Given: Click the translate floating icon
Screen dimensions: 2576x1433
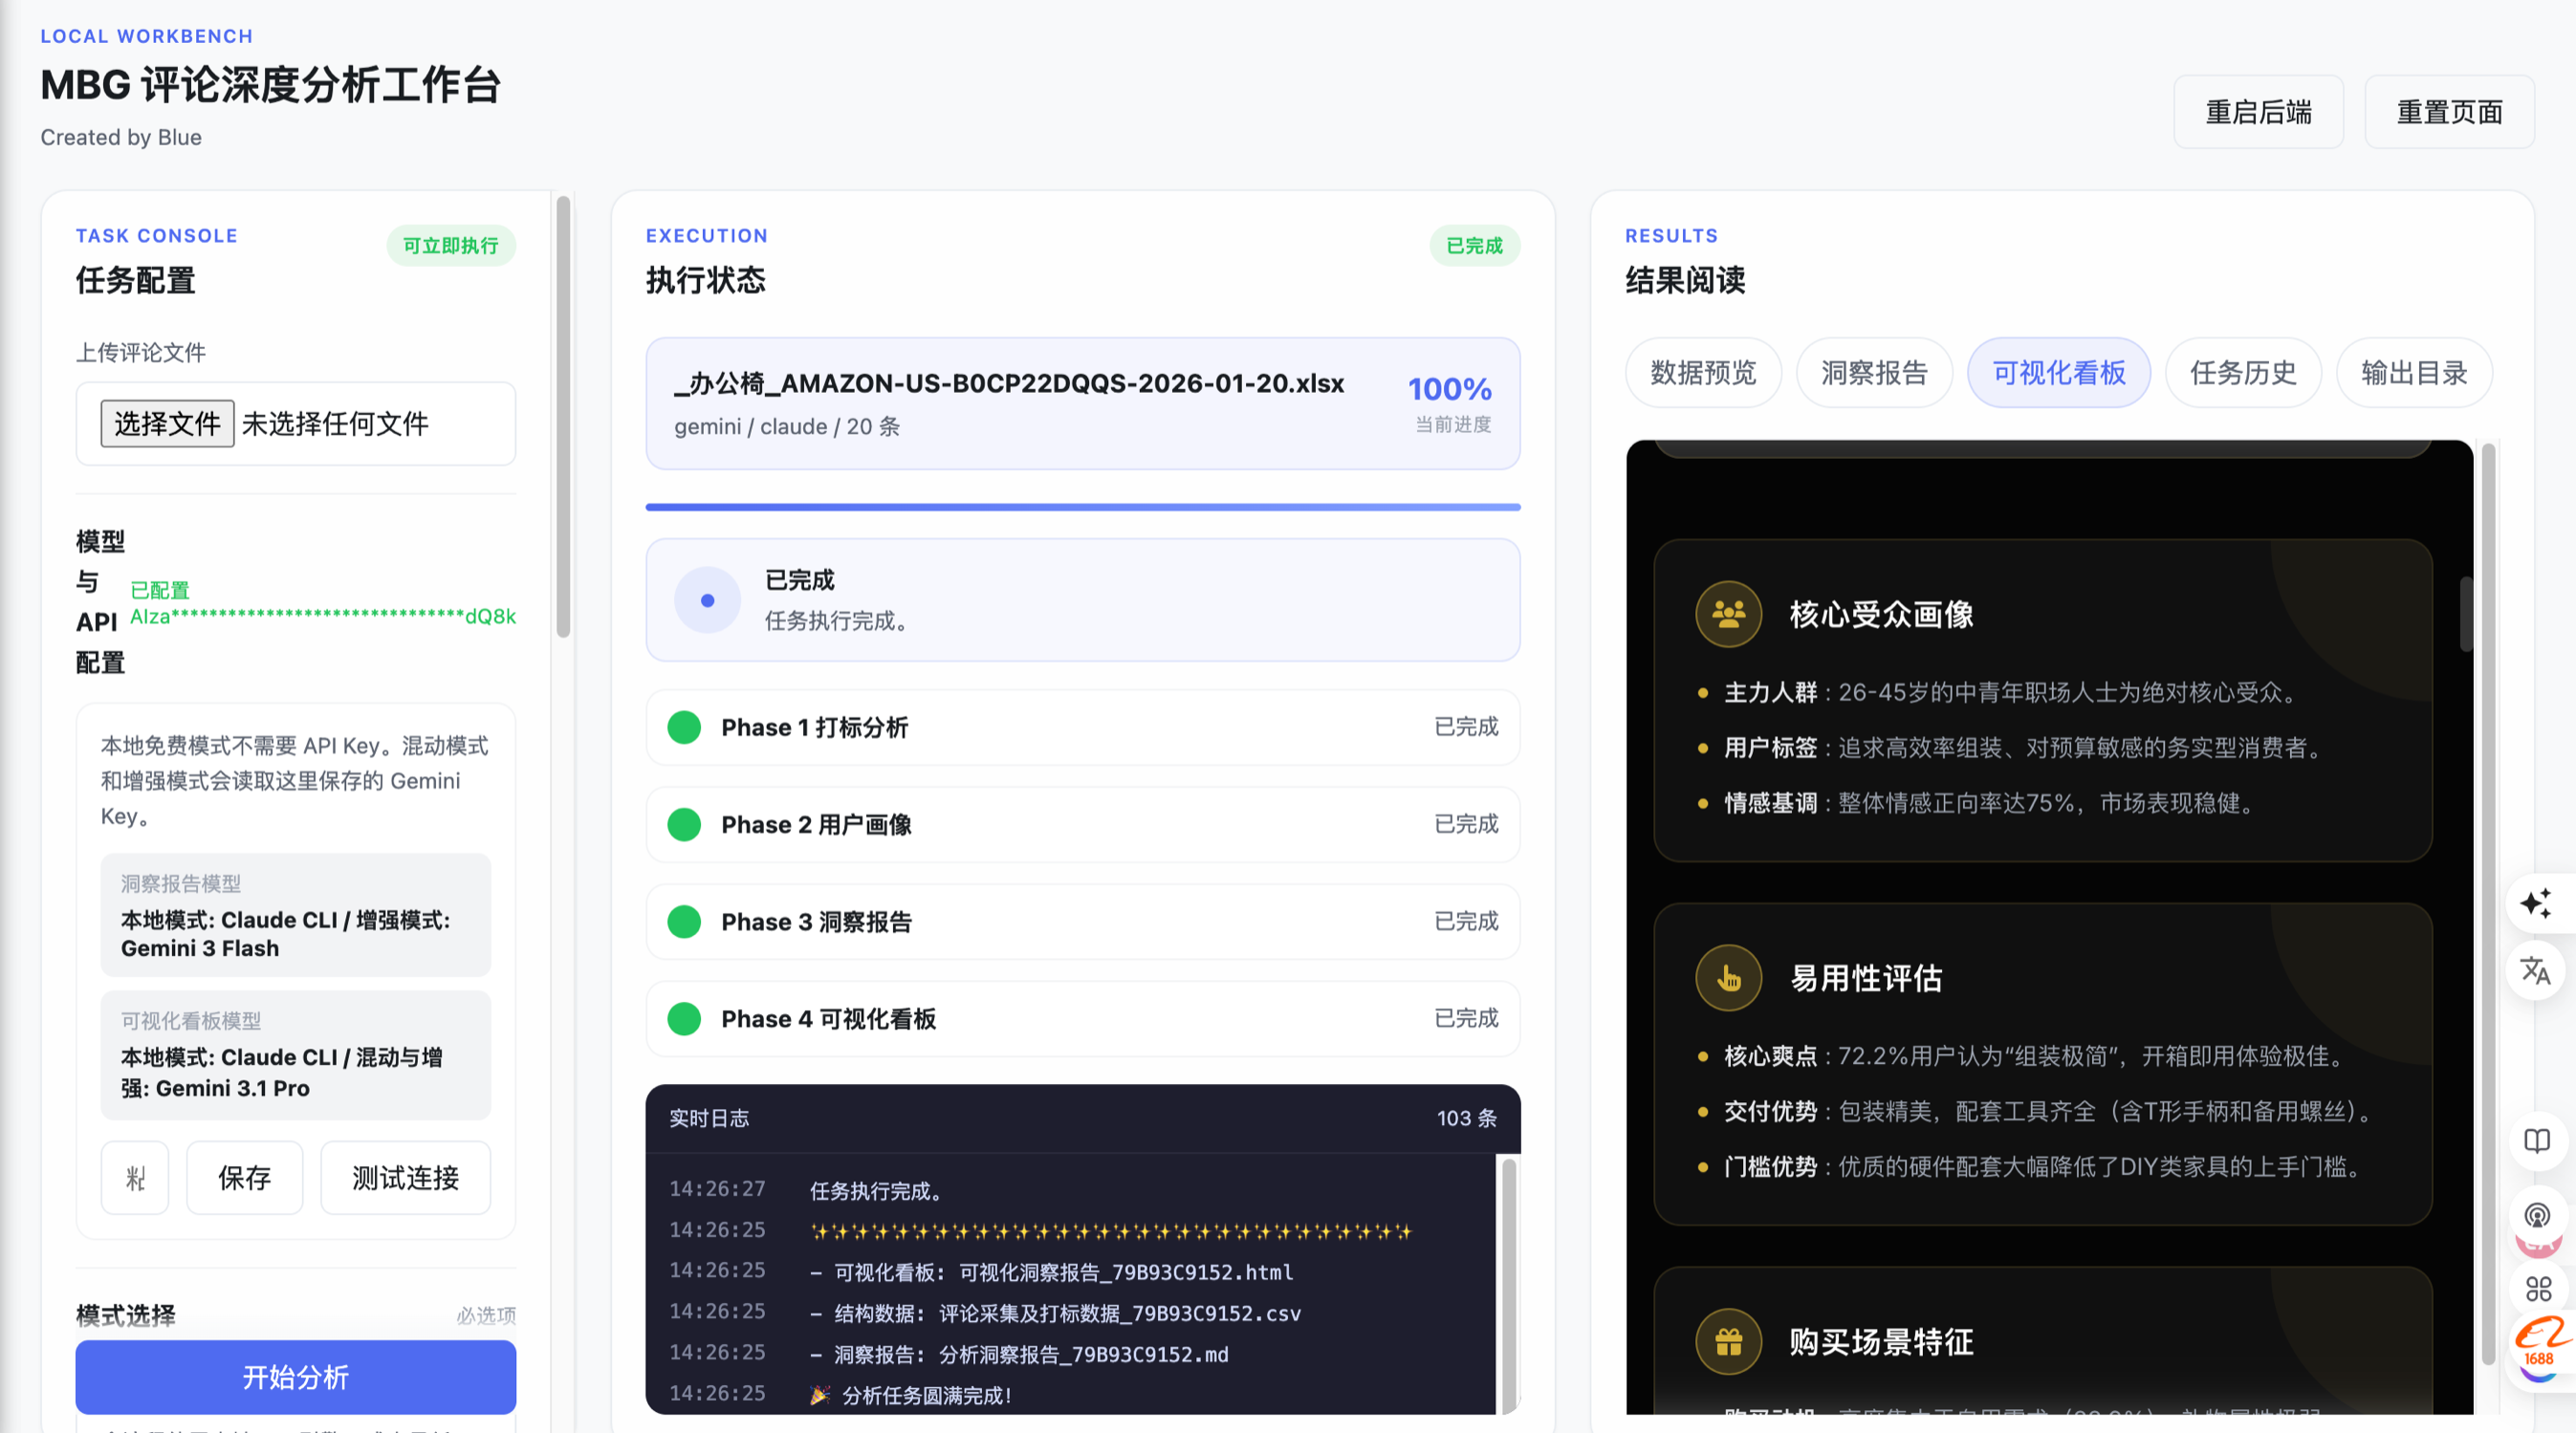Looking at the screenshot, I should [x=2536, y=970].
